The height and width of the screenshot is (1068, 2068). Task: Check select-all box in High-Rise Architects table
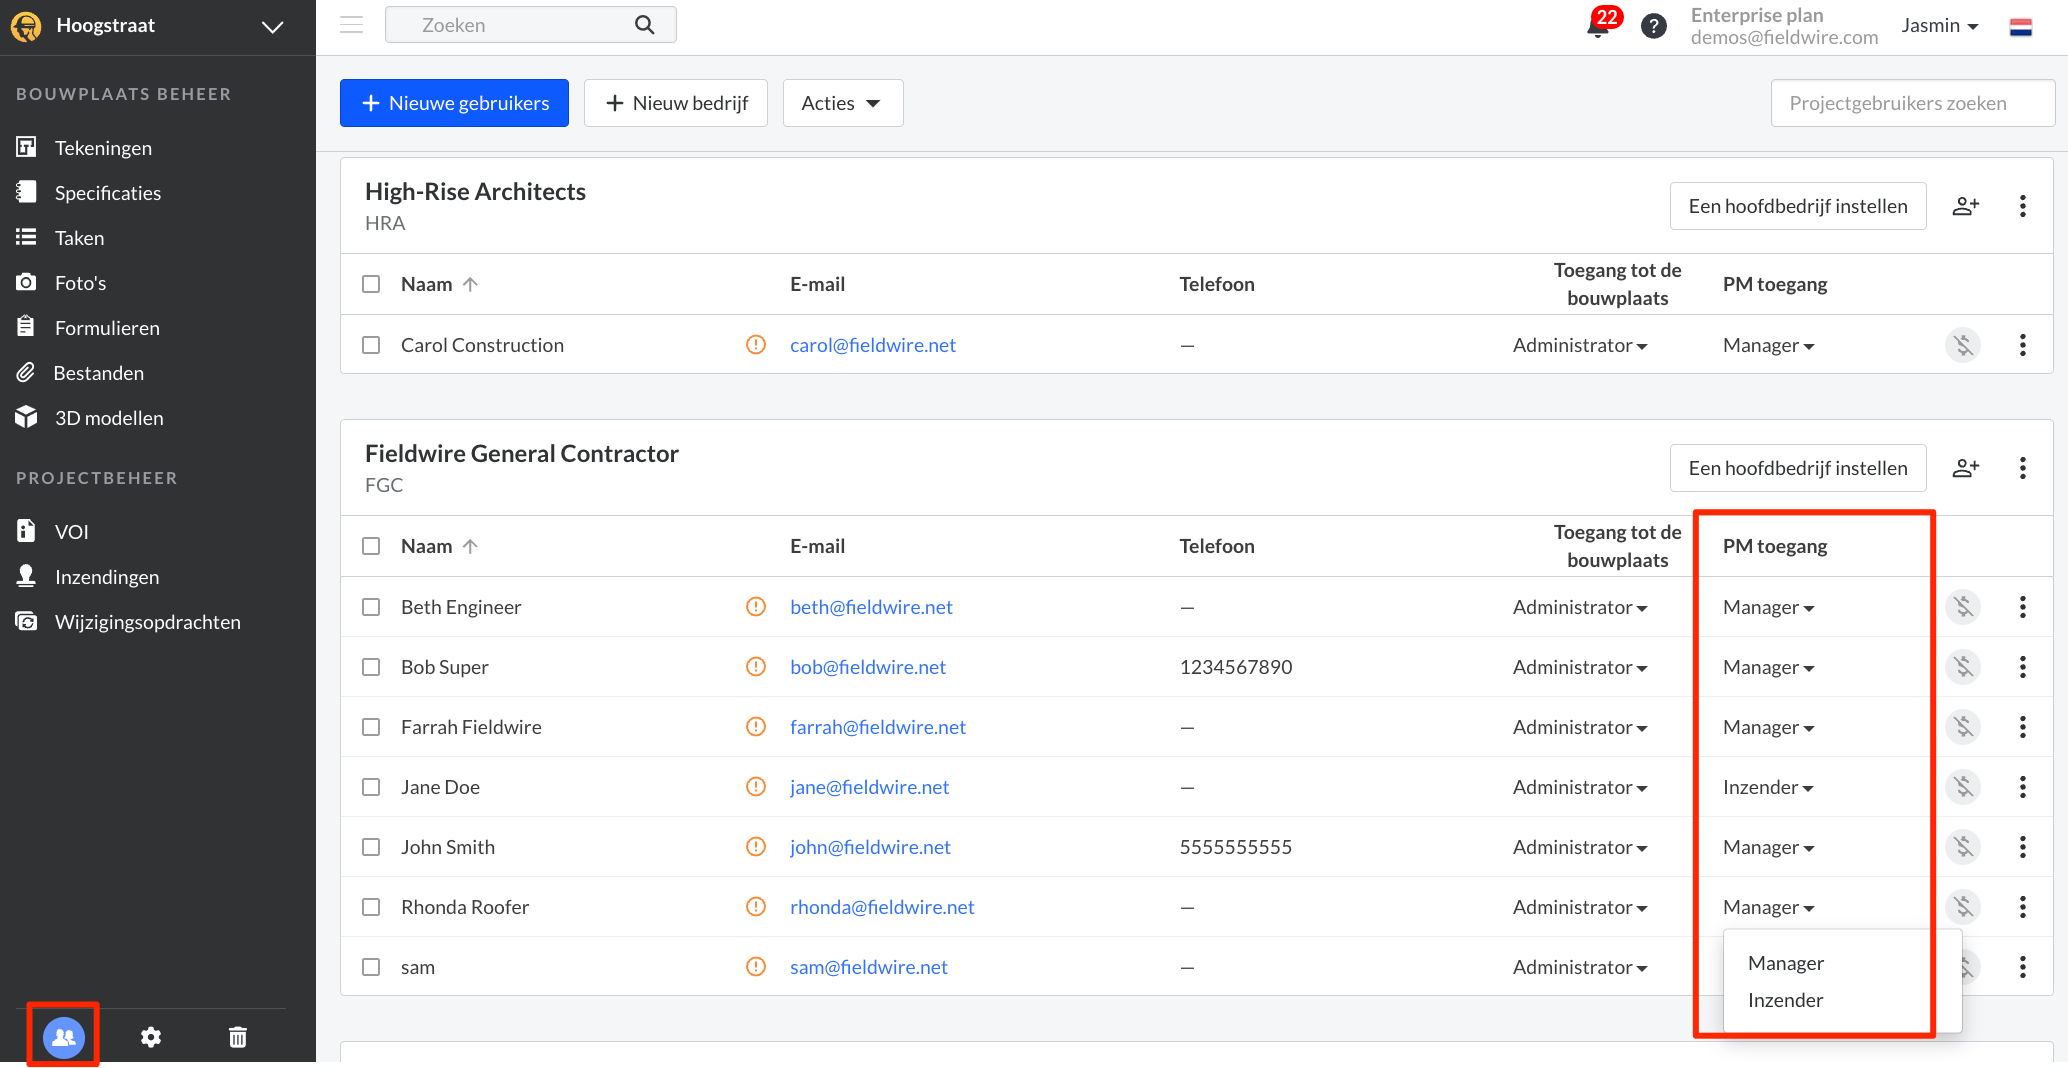pyautogui.click(x=371, y=284)
